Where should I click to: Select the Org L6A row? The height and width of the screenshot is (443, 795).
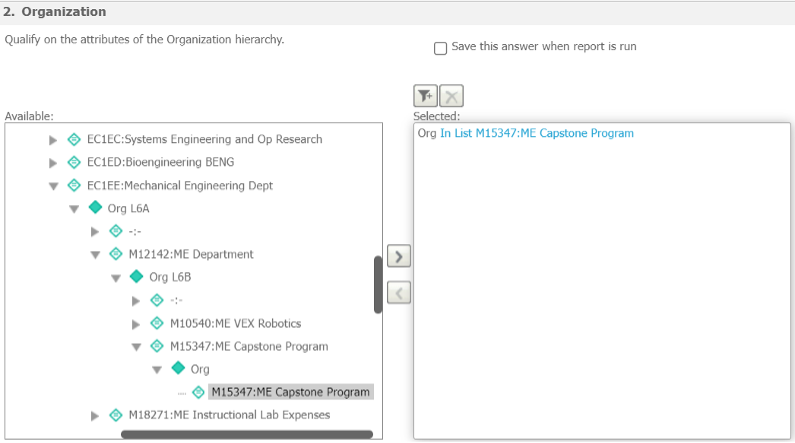click(x=128, y=208)
